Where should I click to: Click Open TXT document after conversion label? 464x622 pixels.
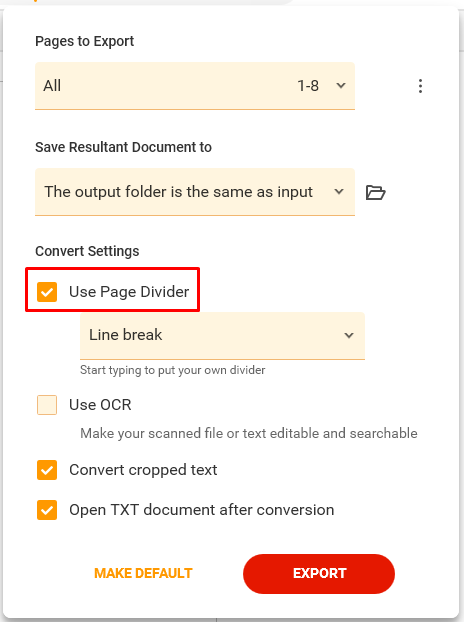pos(201,510)
